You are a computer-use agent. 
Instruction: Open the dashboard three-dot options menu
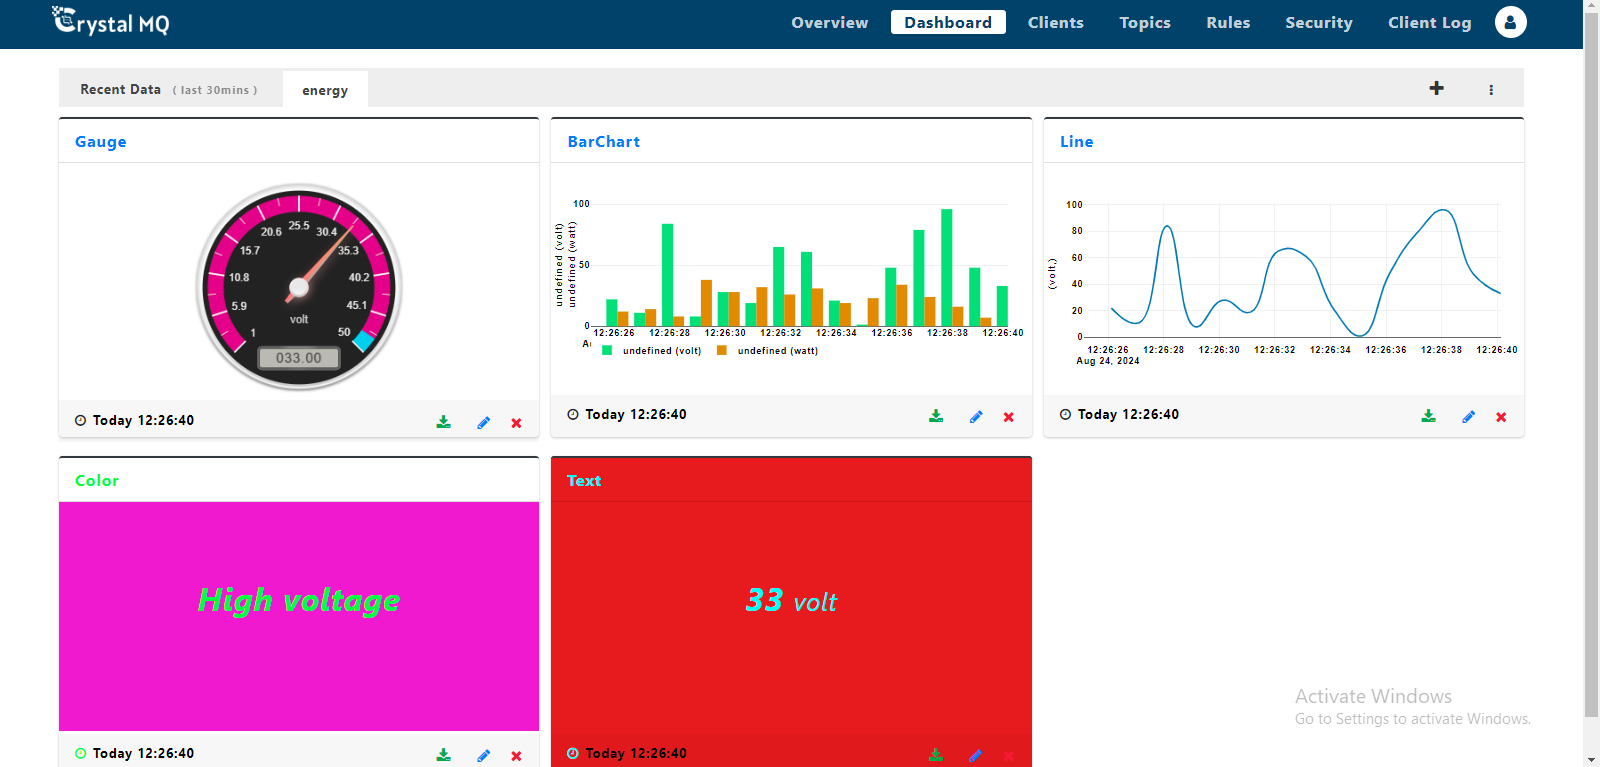click(1491, 89)
